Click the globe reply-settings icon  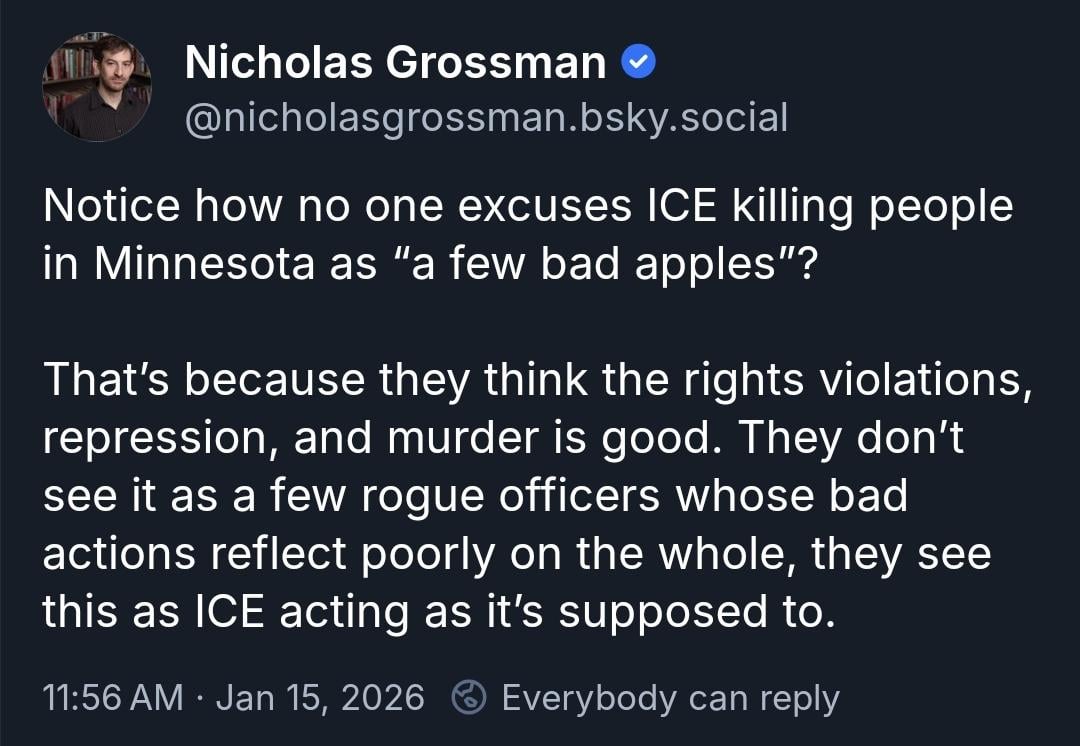(469, 697)
